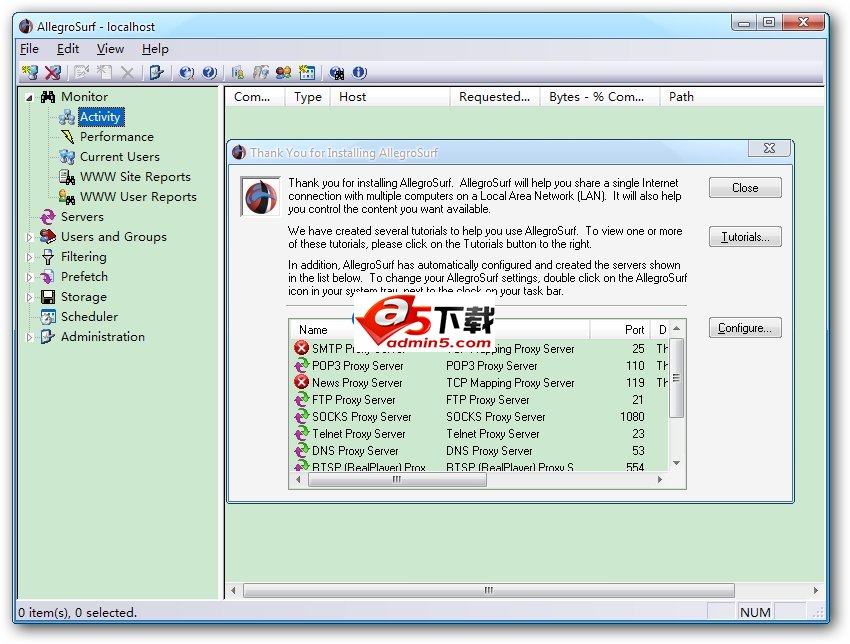Click the Storage floppy disk icon
Screen dimensions: 850x644
pos(49,297)
